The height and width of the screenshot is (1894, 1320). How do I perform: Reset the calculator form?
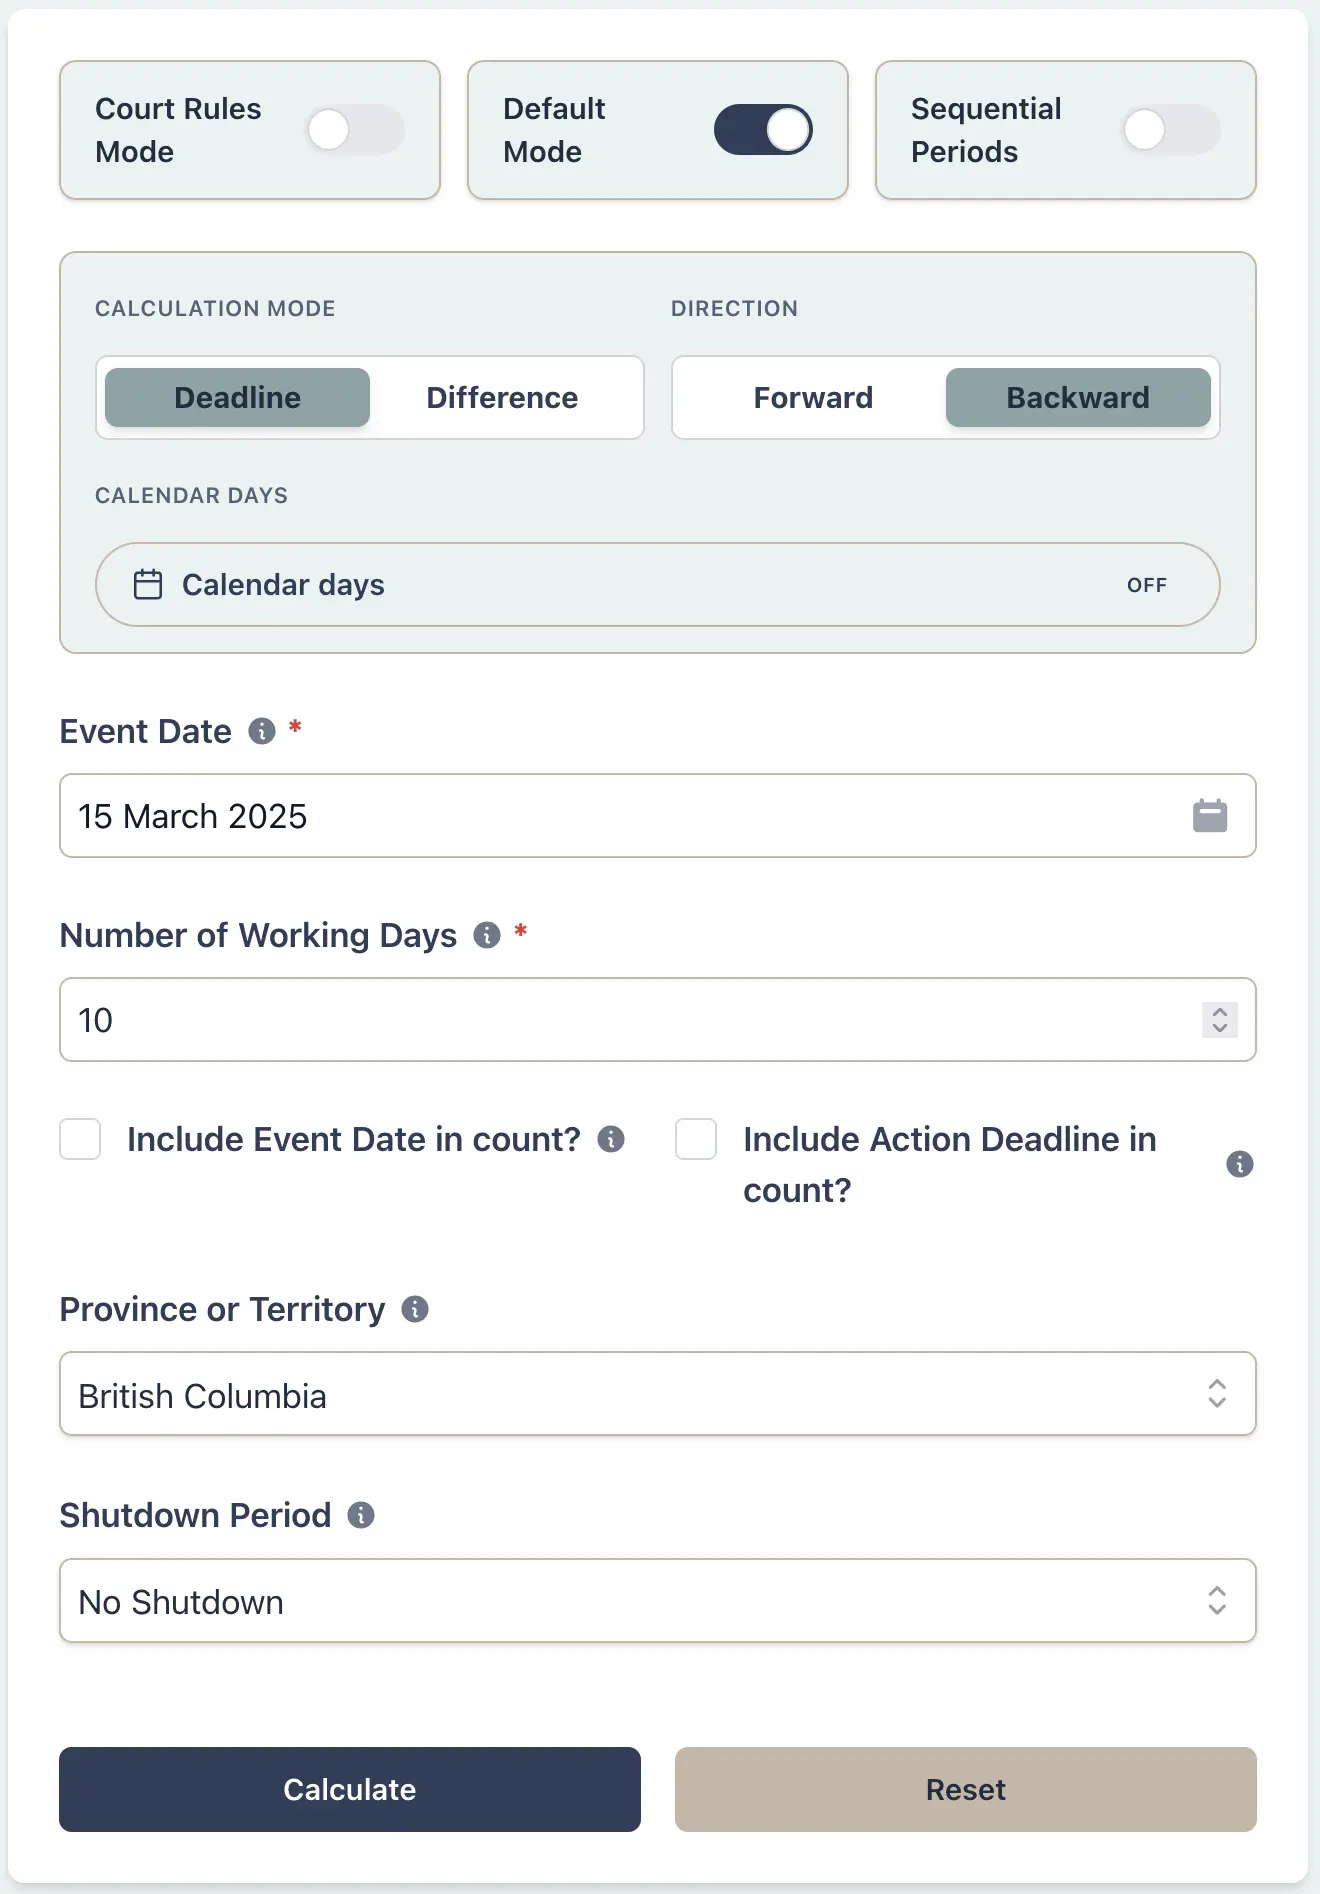point(965,1789)
